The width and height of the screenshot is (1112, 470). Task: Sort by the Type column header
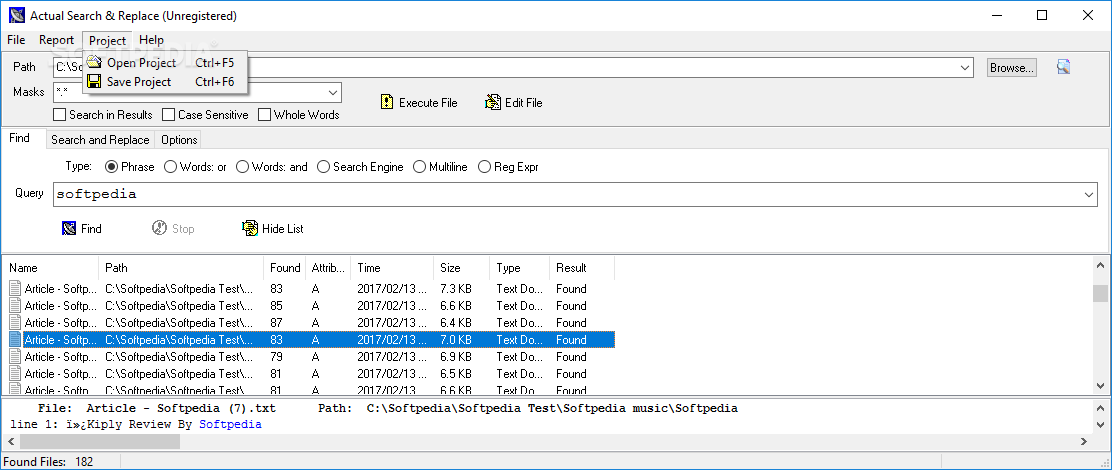(520, 268)
